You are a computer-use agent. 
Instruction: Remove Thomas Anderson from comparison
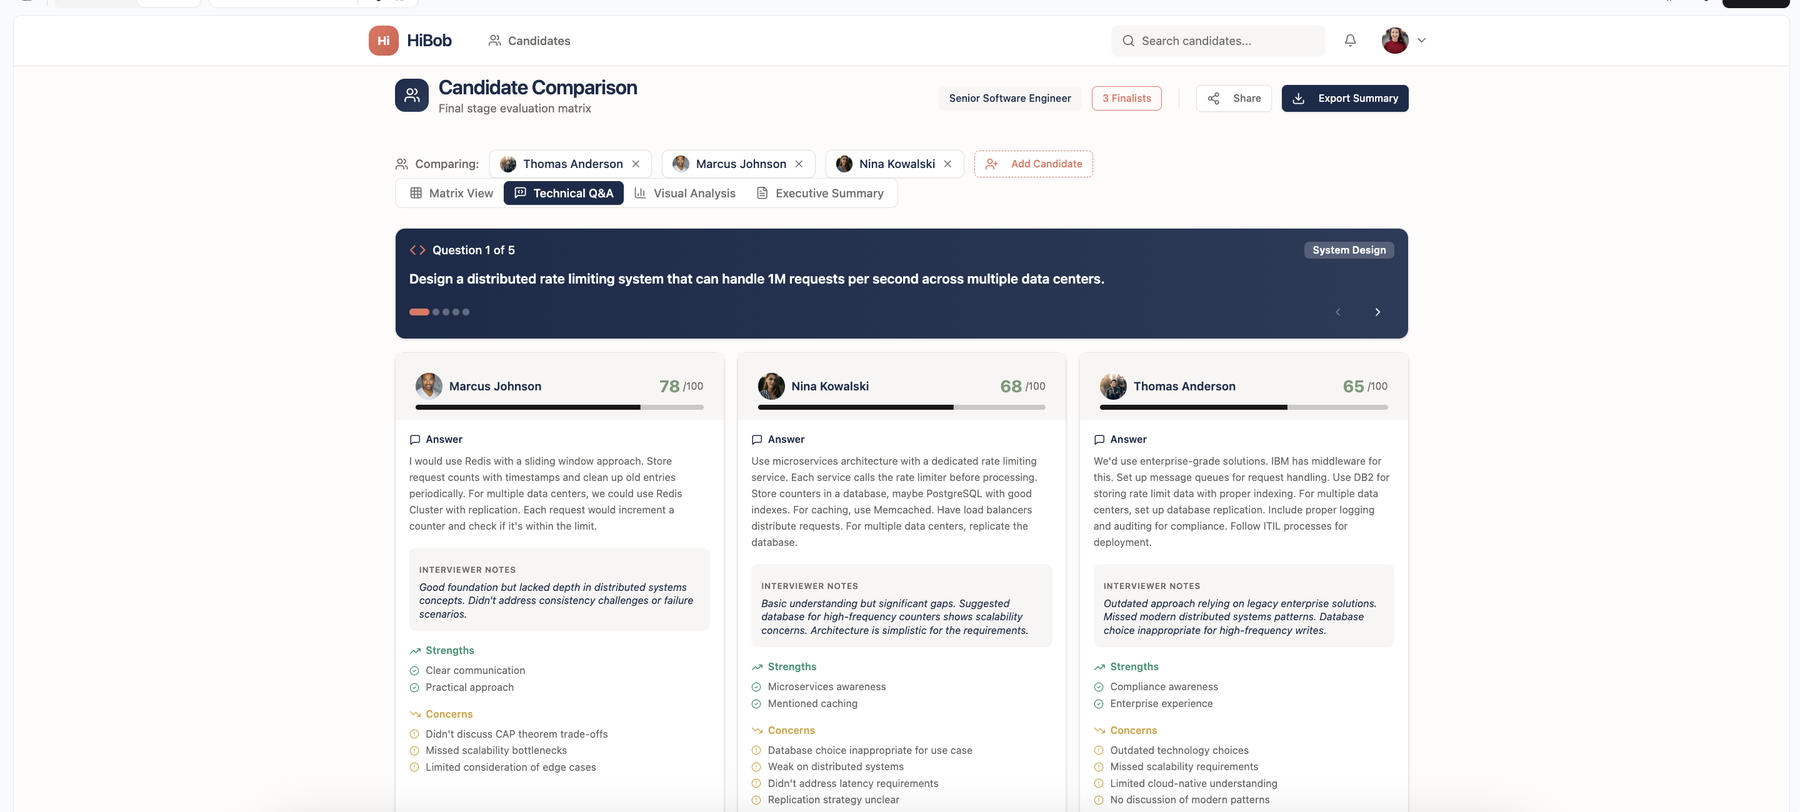[635, 164]
